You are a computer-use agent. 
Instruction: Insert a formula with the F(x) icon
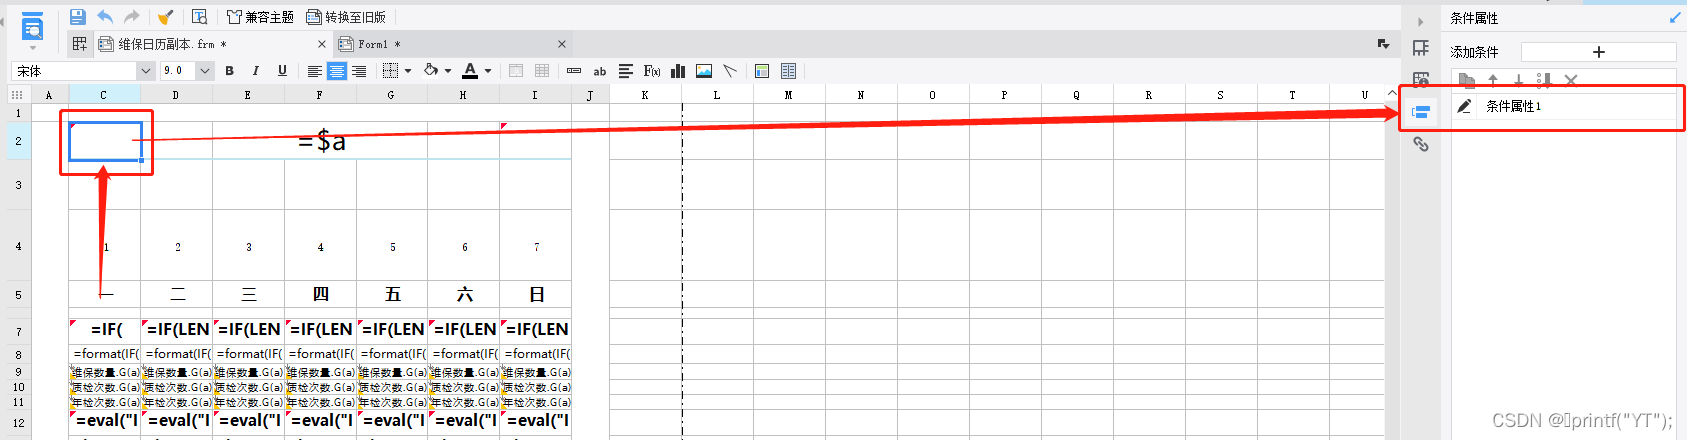(x=652, y=71)
